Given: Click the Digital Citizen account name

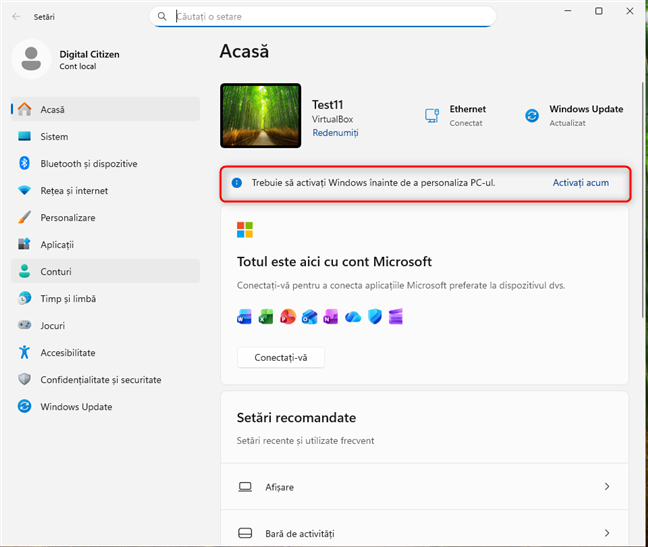Looking at the screenshot, I should coord(89,54).
